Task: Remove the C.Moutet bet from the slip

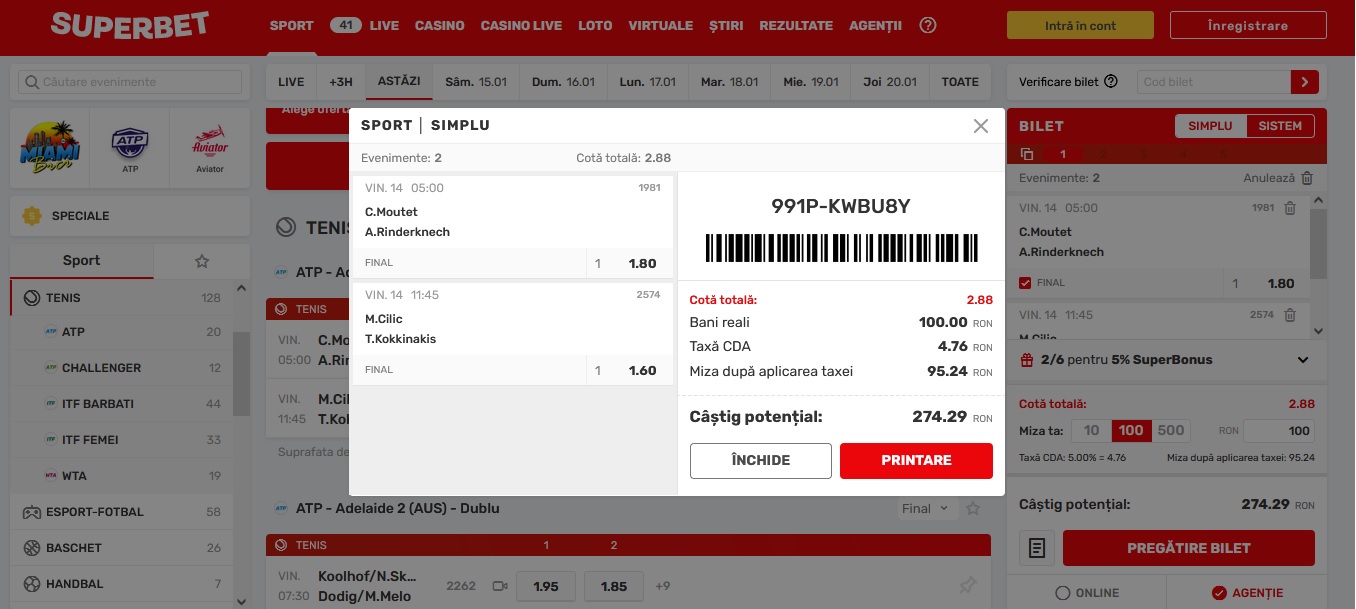Action: point(1290,208)
